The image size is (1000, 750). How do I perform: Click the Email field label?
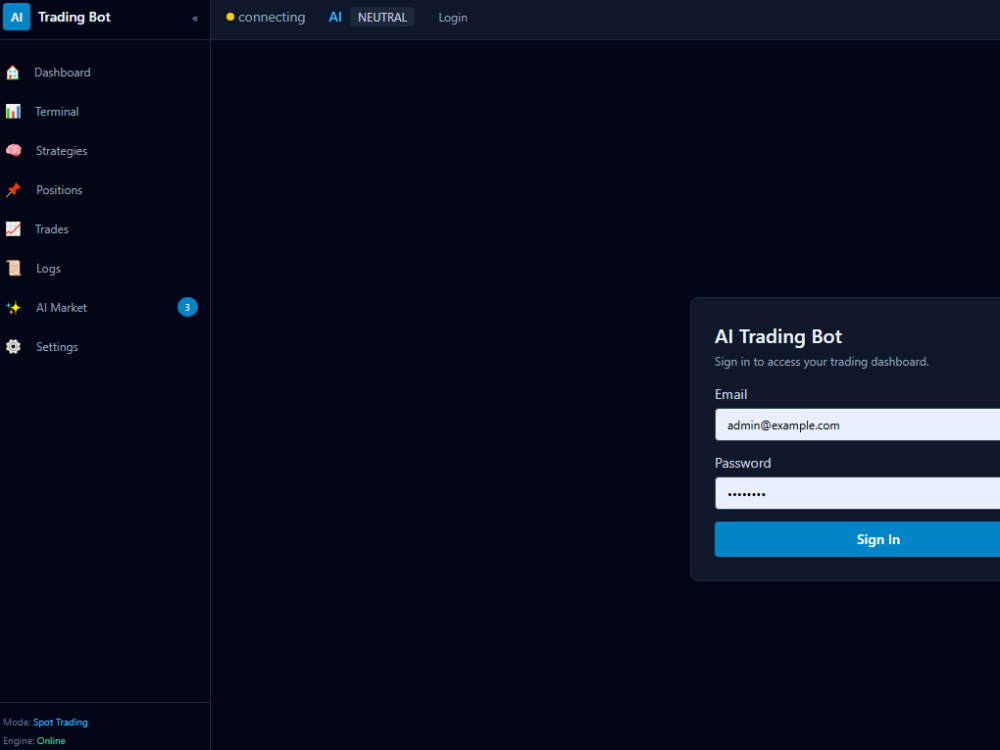(x=731, y=394)
